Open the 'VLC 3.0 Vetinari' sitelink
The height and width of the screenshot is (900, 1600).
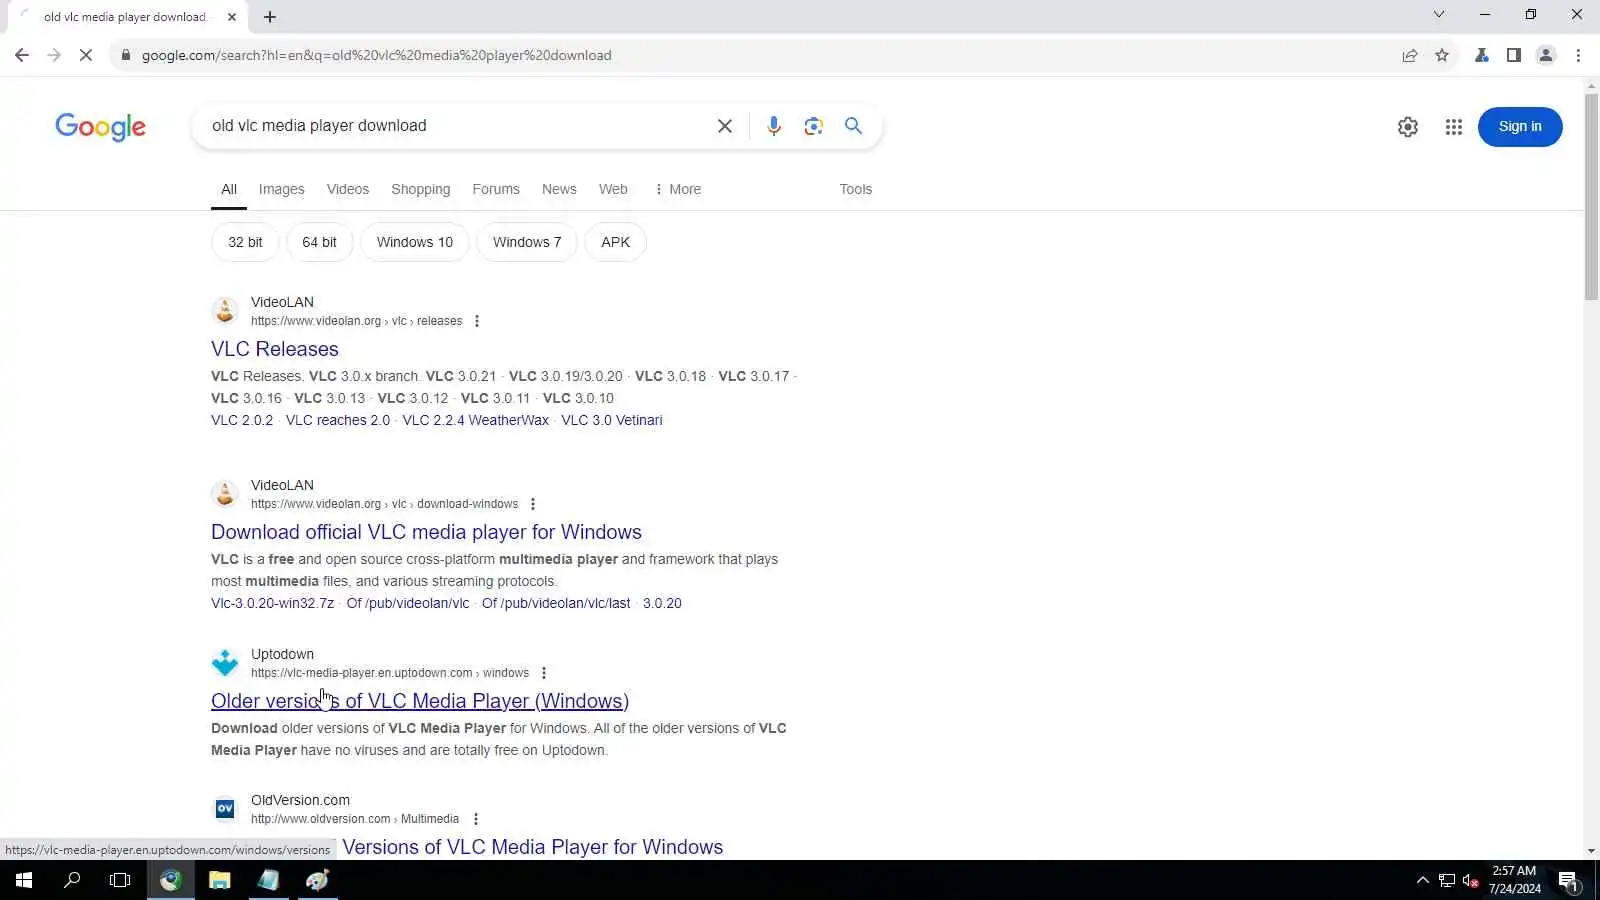coord(612,420)
